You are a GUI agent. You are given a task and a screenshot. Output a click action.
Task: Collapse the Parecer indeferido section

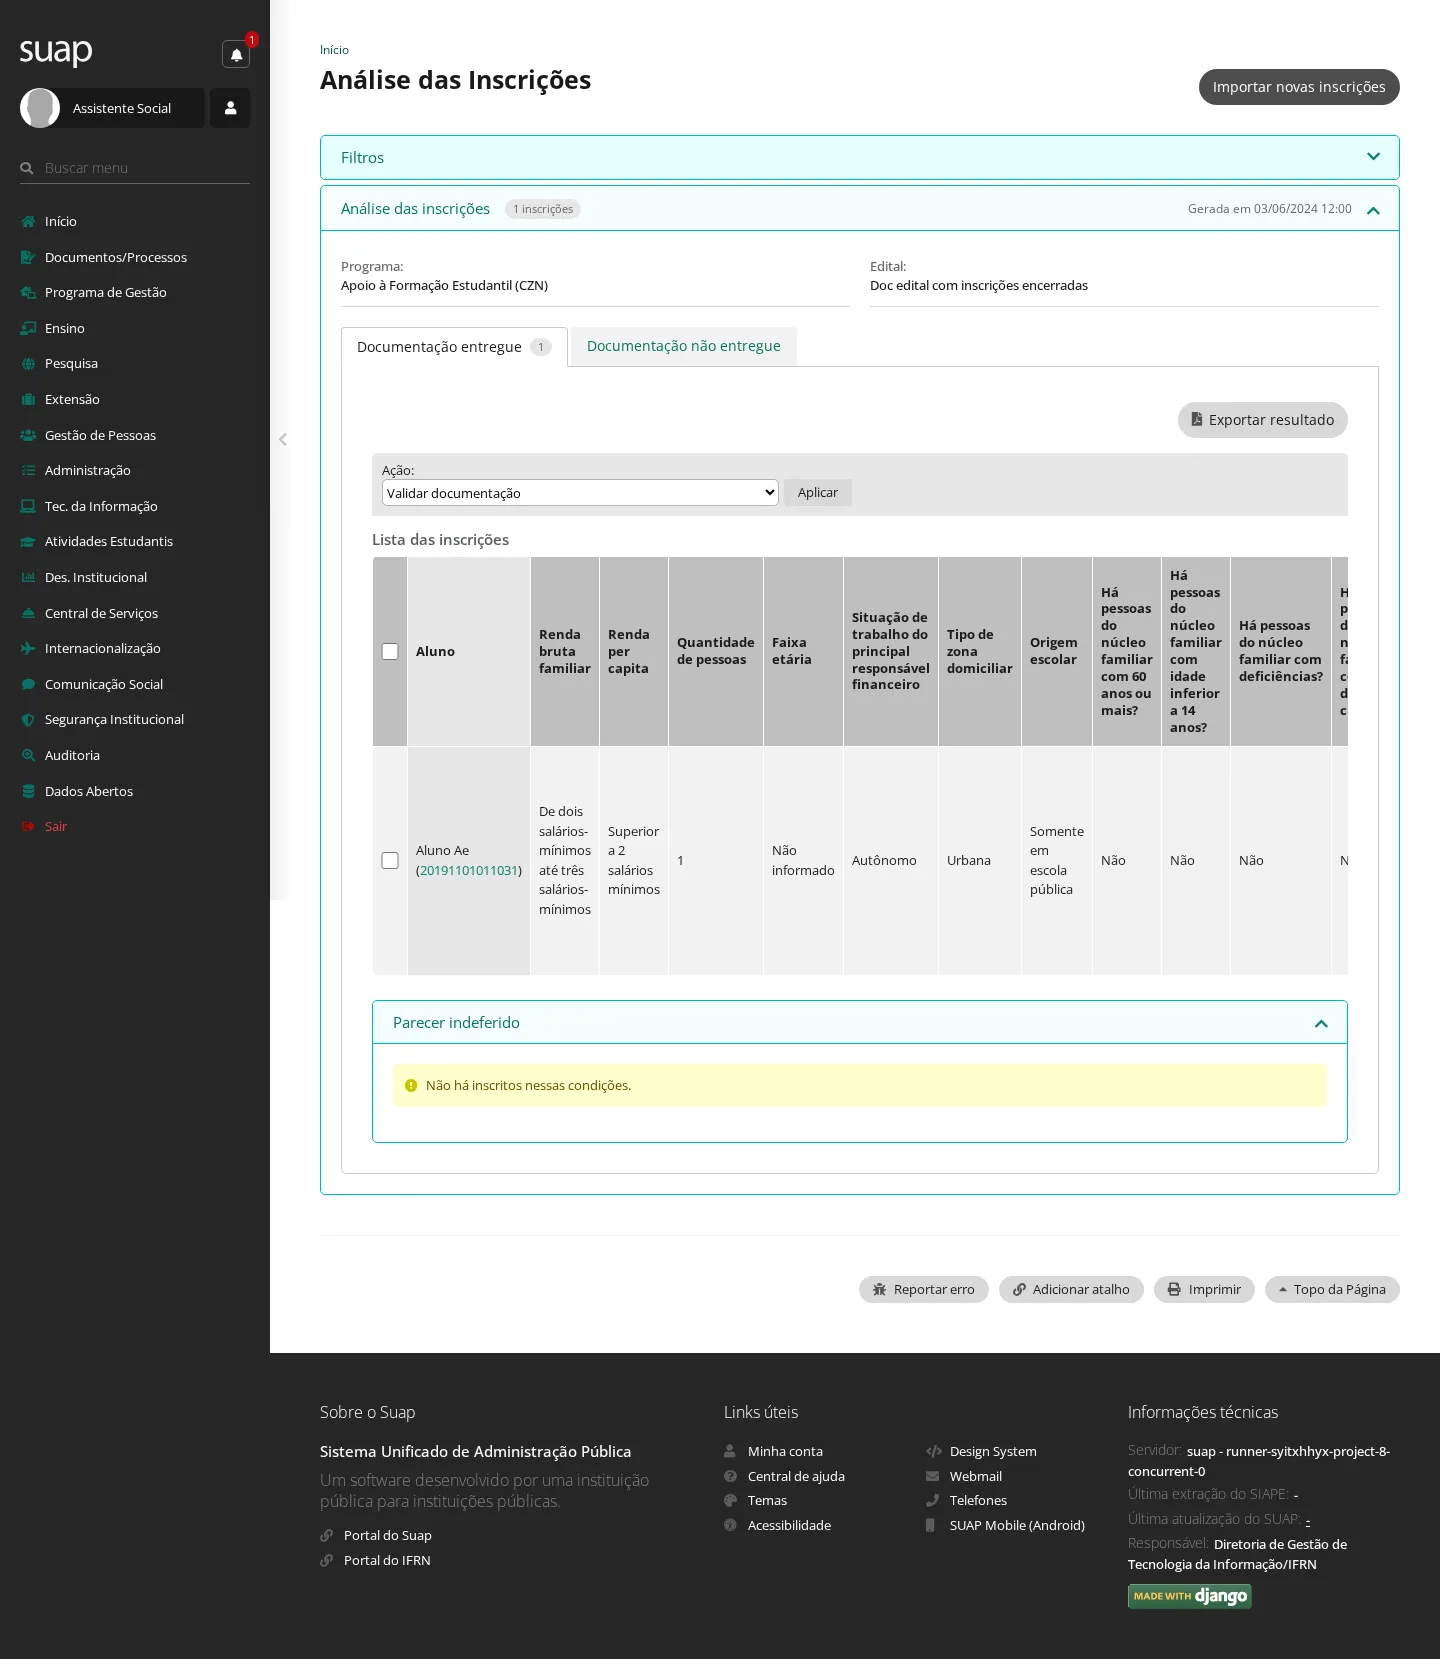[x=1321, y=1023]
